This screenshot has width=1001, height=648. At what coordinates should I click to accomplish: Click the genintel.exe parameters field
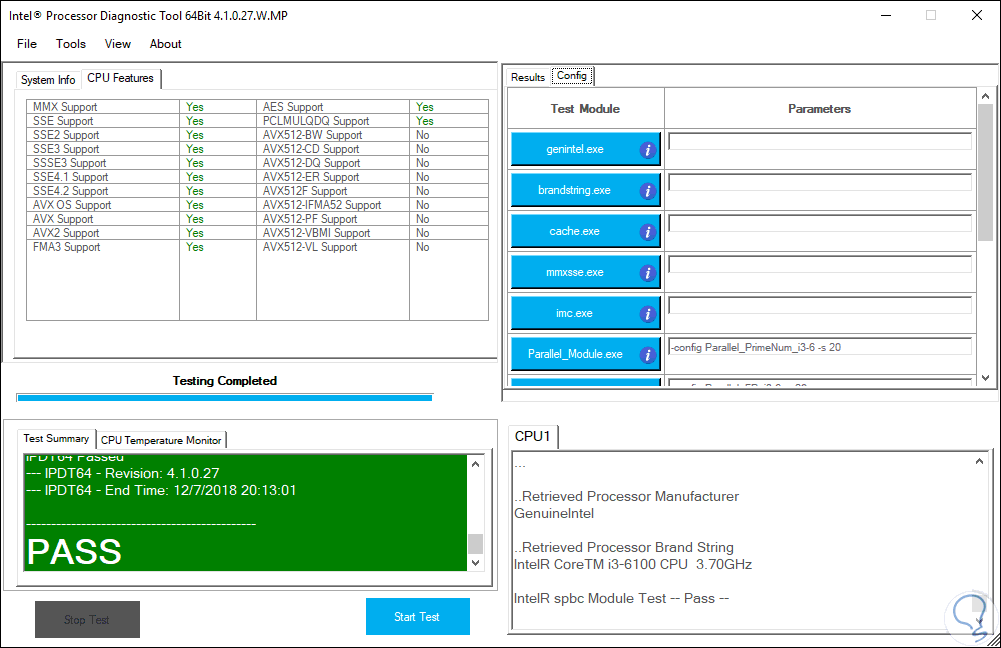(x=820, y=142)
